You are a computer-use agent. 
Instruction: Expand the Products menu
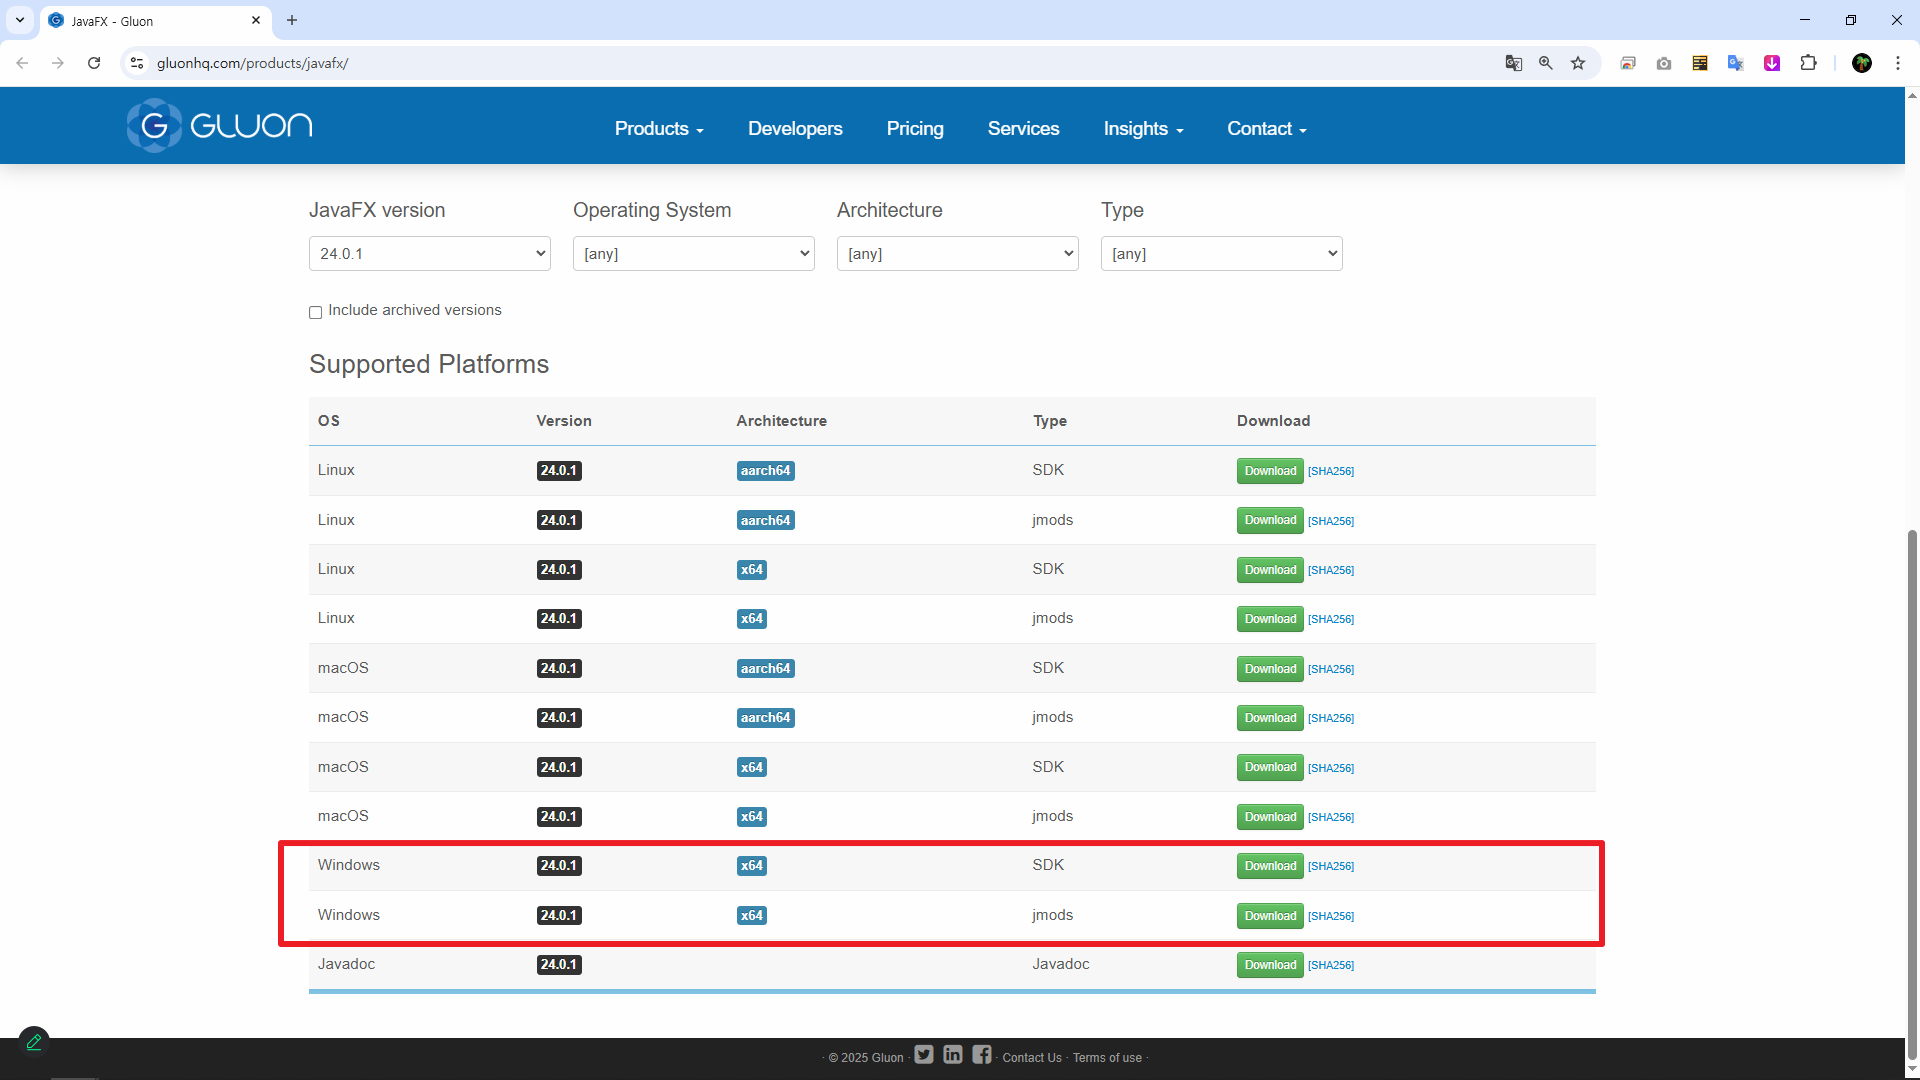pyautogui.click(x=659, y=129)
